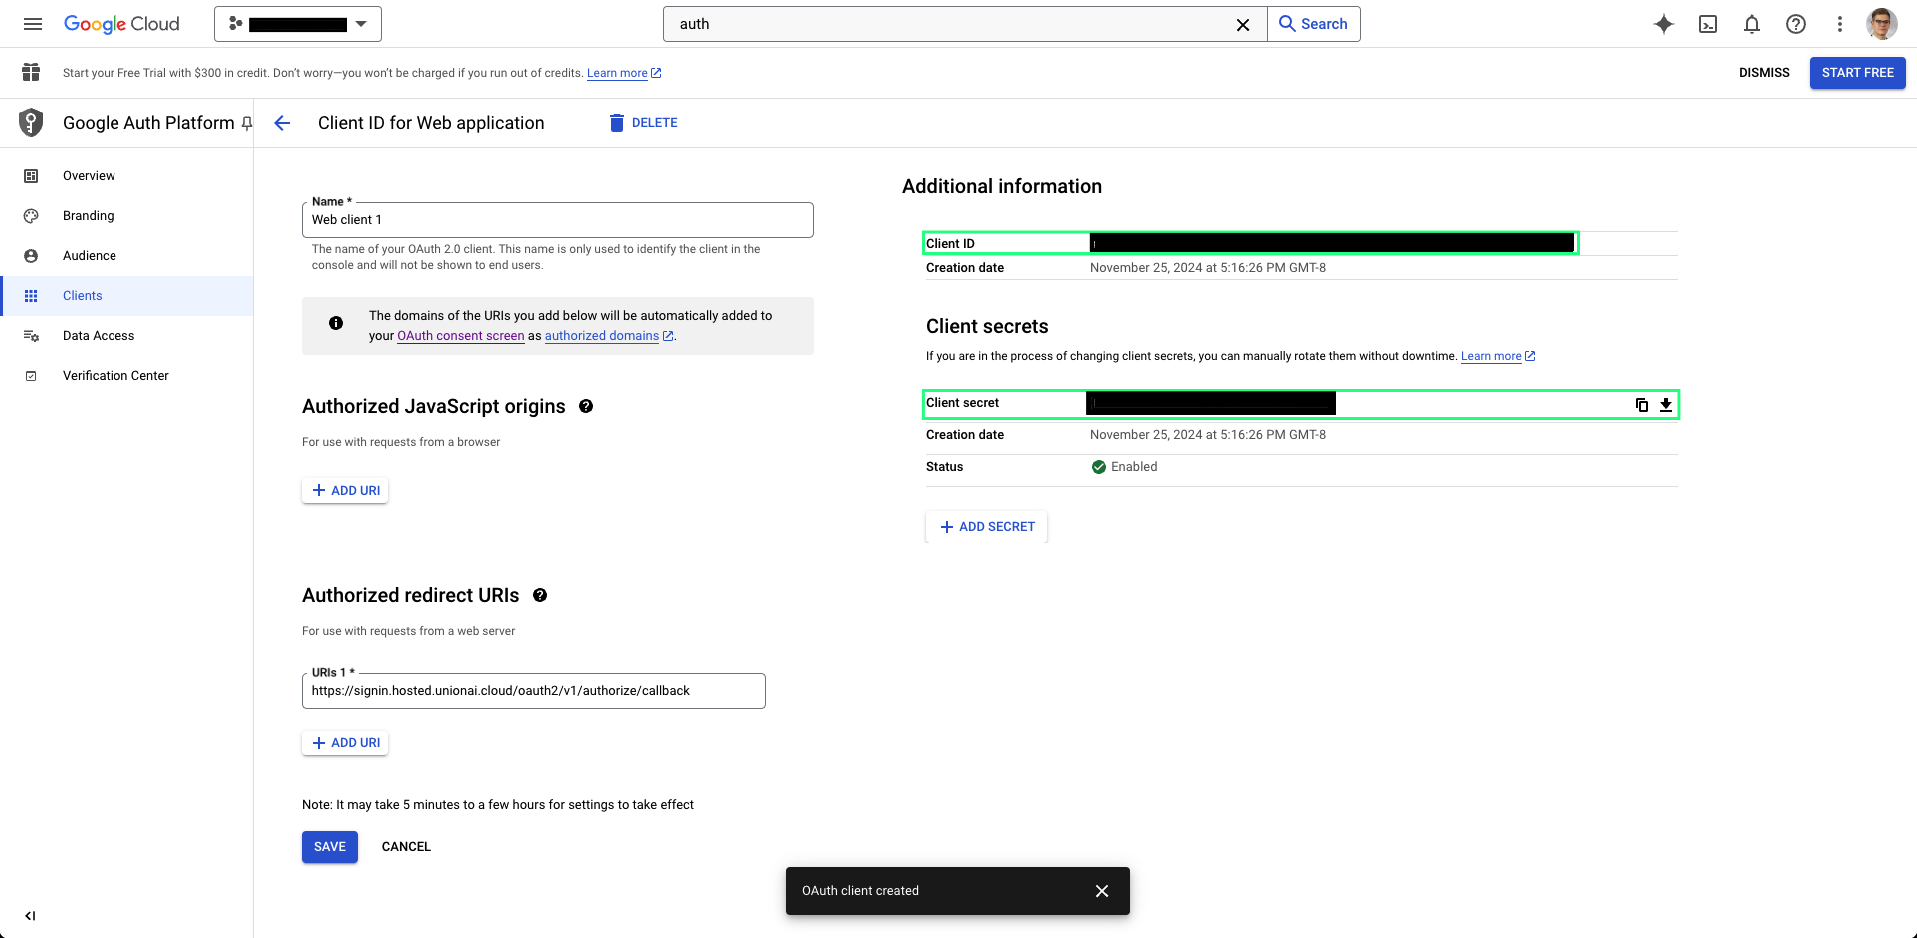Viewport: 1917px width, 938px height.
Task: Copy the client secret using copy icon
Action: (1640, 405)
